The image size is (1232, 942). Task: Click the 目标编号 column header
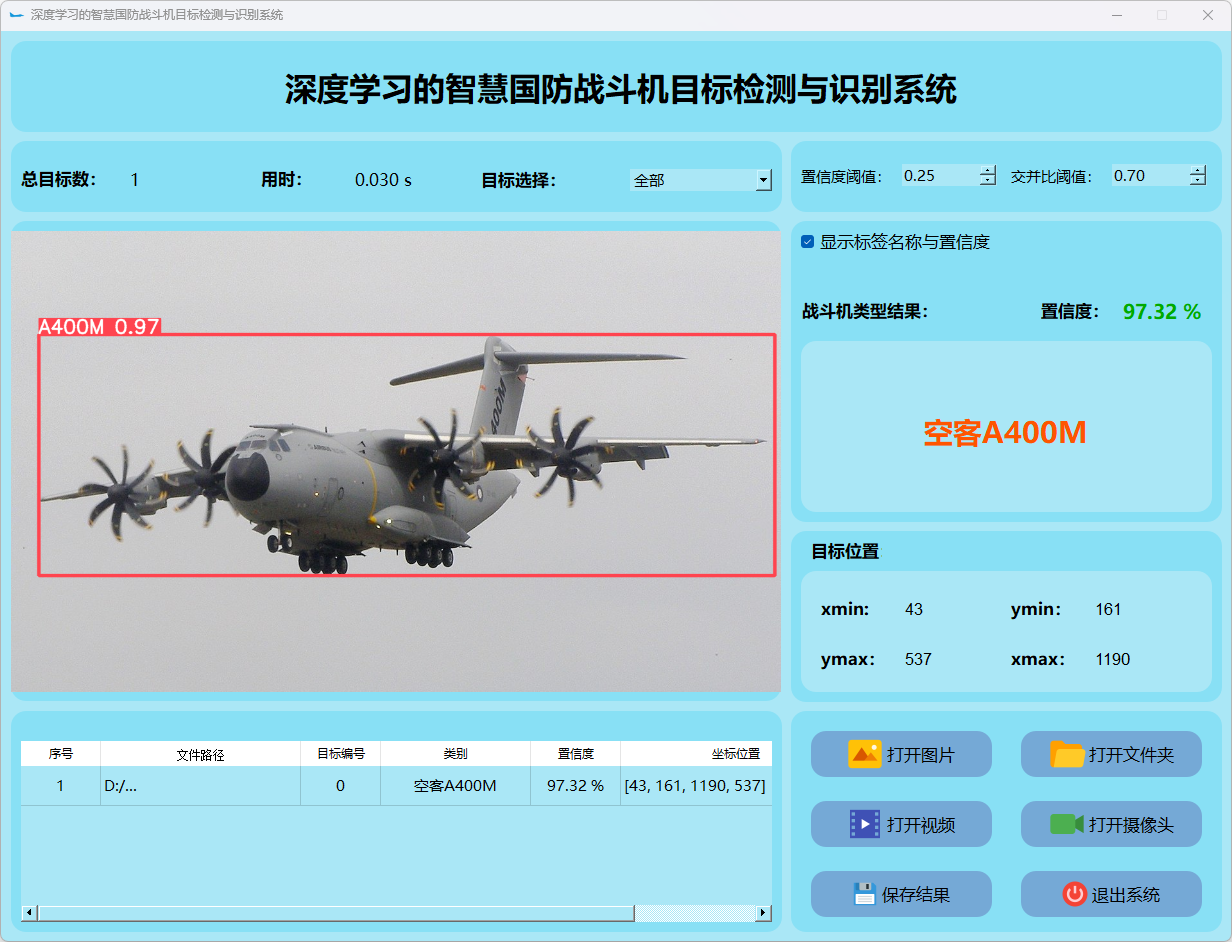tap(341, 754)
